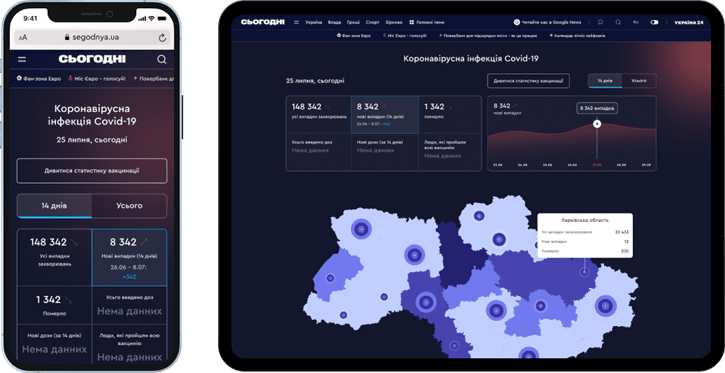
Task: Open the Головні теми grid icon
Action: [412, 22]
